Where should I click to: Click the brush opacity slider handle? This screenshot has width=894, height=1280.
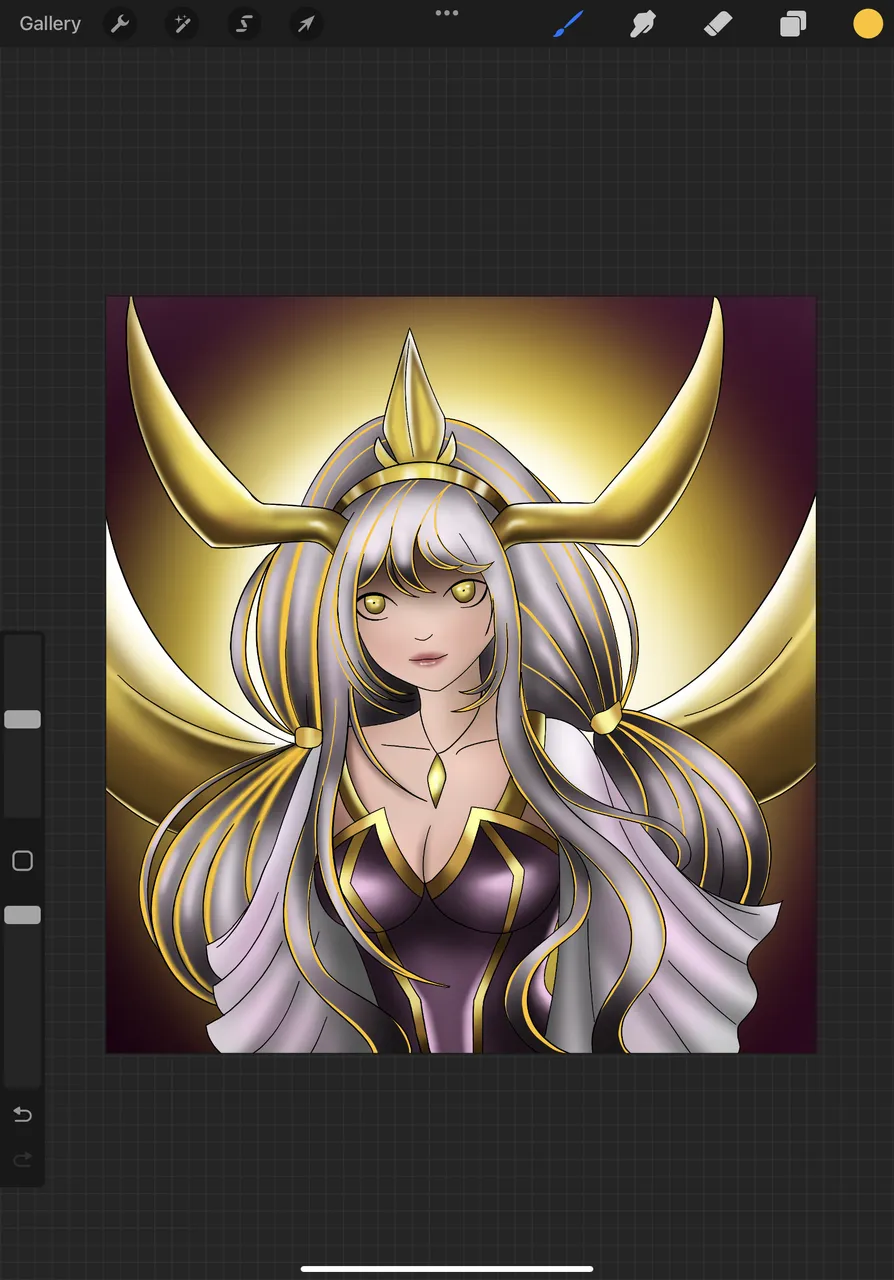22,915
